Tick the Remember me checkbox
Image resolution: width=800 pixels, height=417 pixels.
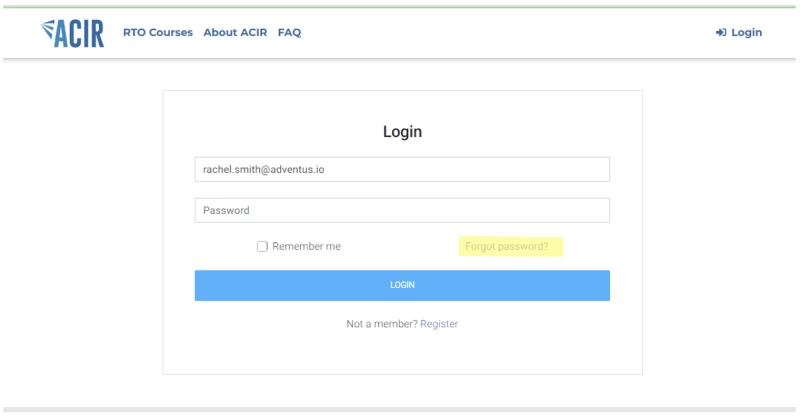[x=262, y=247]
